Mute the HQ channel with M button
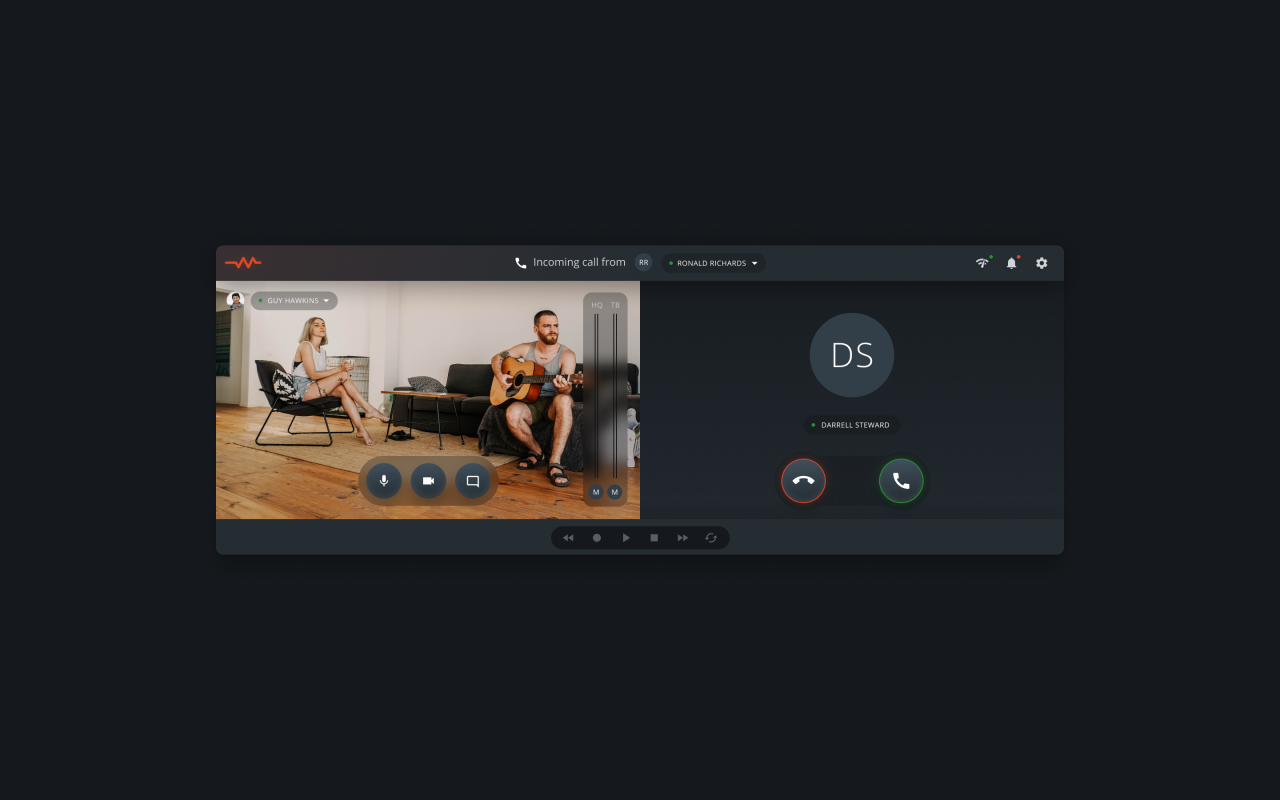1280x800 pixels. tap(596, 492)
